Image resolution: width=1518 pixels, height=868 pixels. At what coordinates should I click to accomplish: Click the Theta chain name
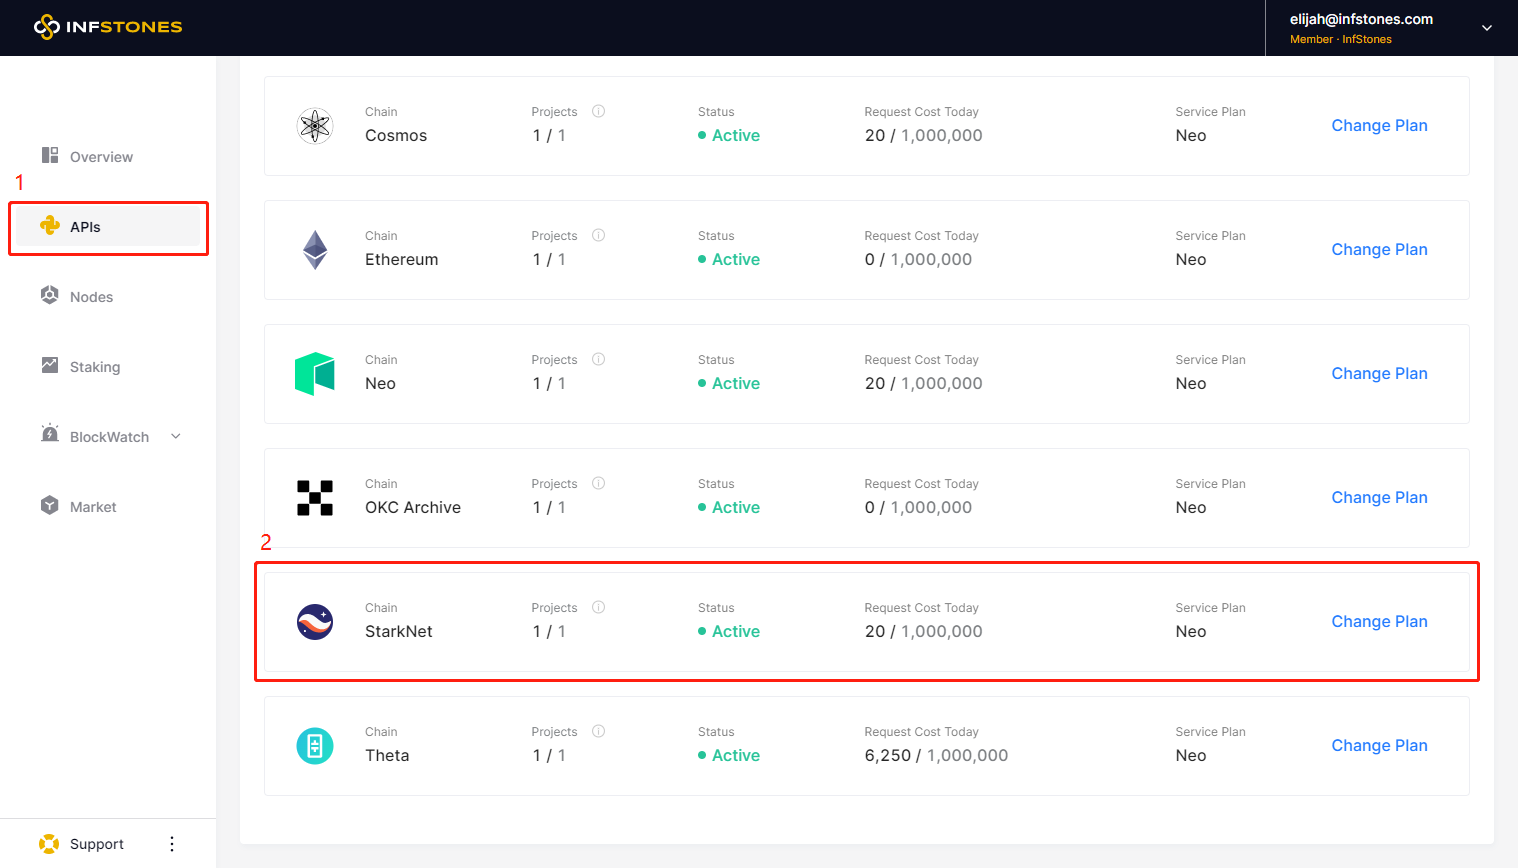[387, 755]
